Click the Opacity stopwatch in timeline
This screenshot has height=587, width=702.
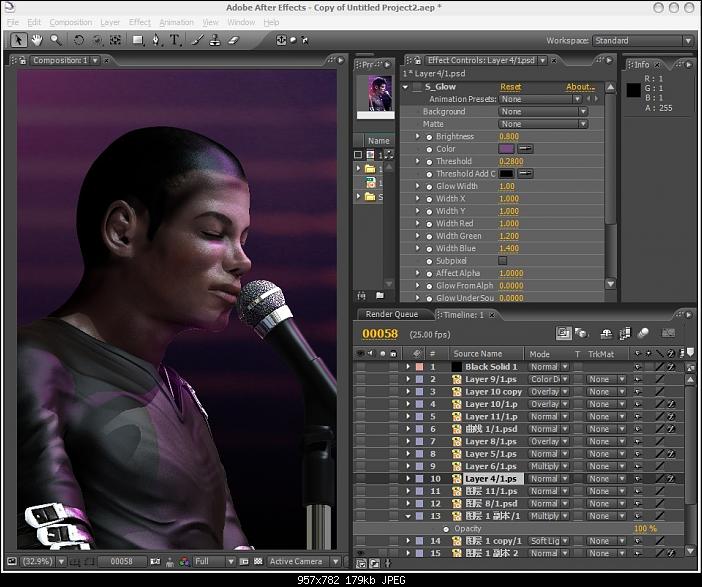pos(446,529)
